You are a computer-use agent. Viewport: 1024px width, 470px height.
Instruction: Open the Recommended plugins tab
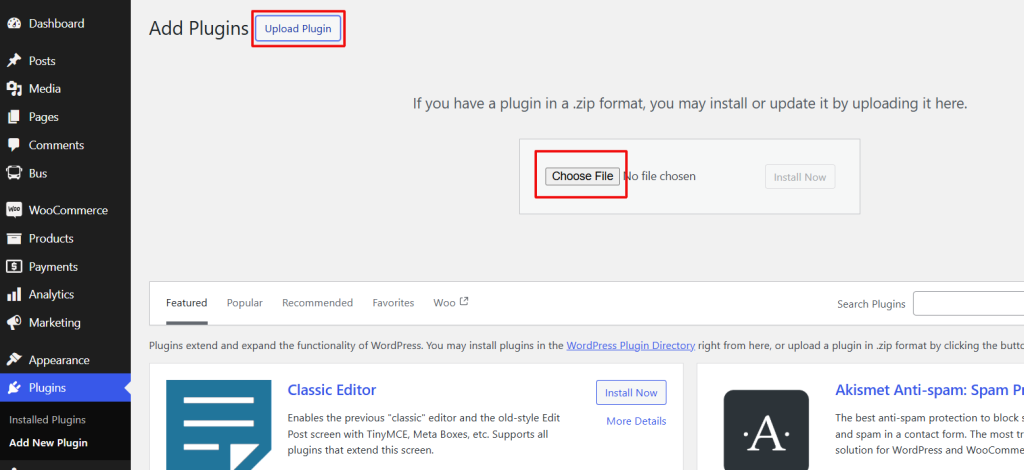[317, 303]
